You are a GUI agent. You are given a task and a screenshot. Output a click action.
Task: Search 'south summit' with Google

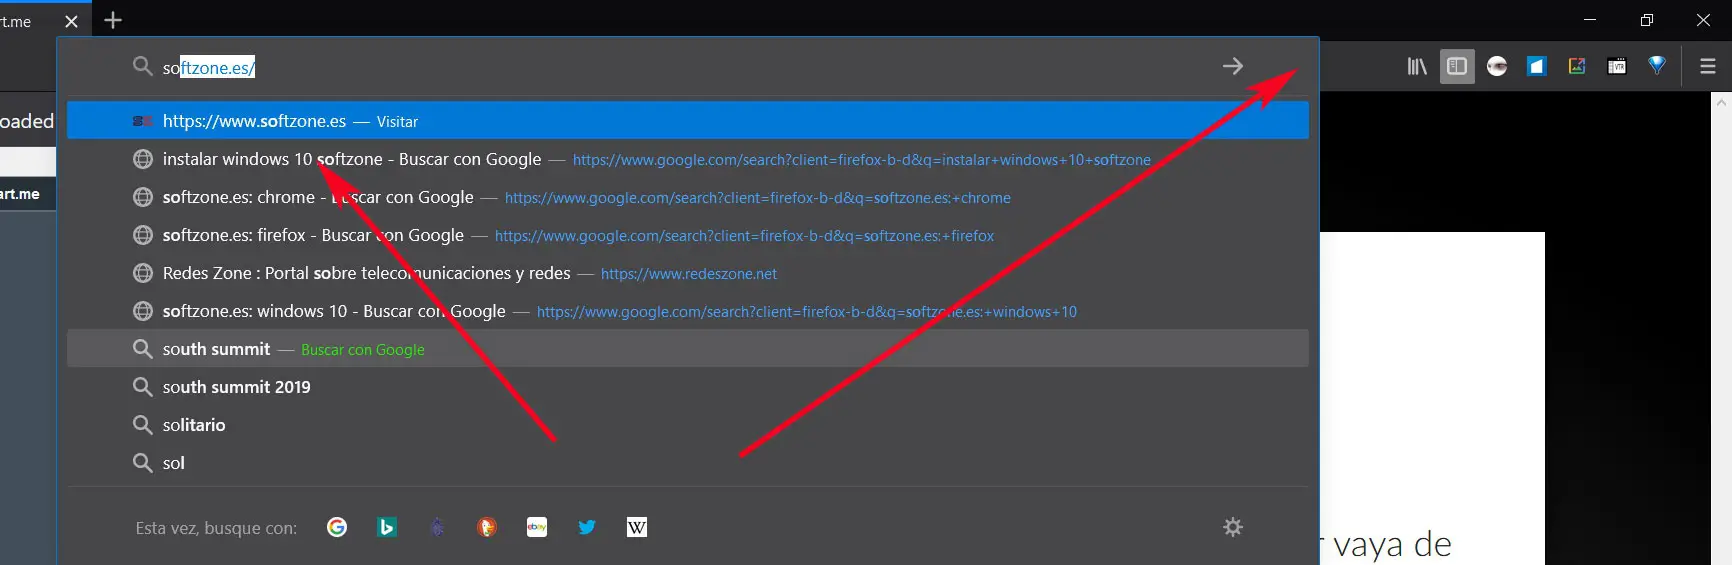pyautogui.click(x=688, y=349)
